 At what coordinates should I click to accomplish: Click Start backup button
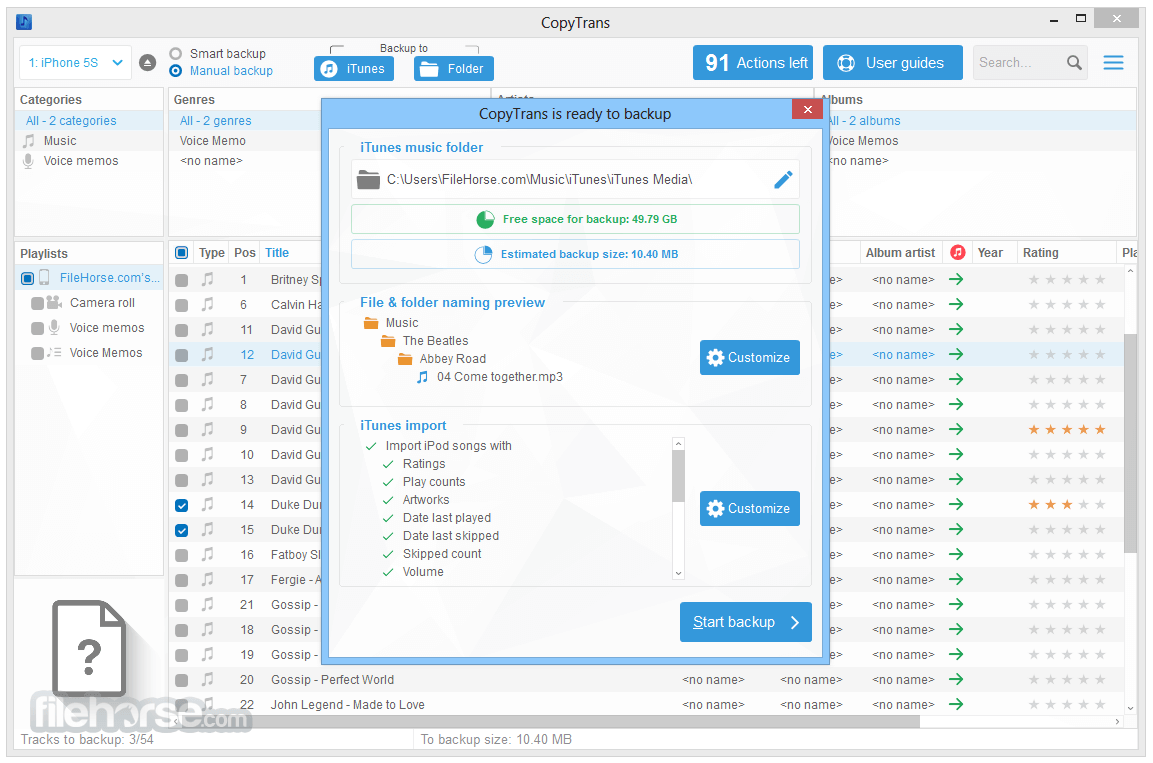click(746, 622)
